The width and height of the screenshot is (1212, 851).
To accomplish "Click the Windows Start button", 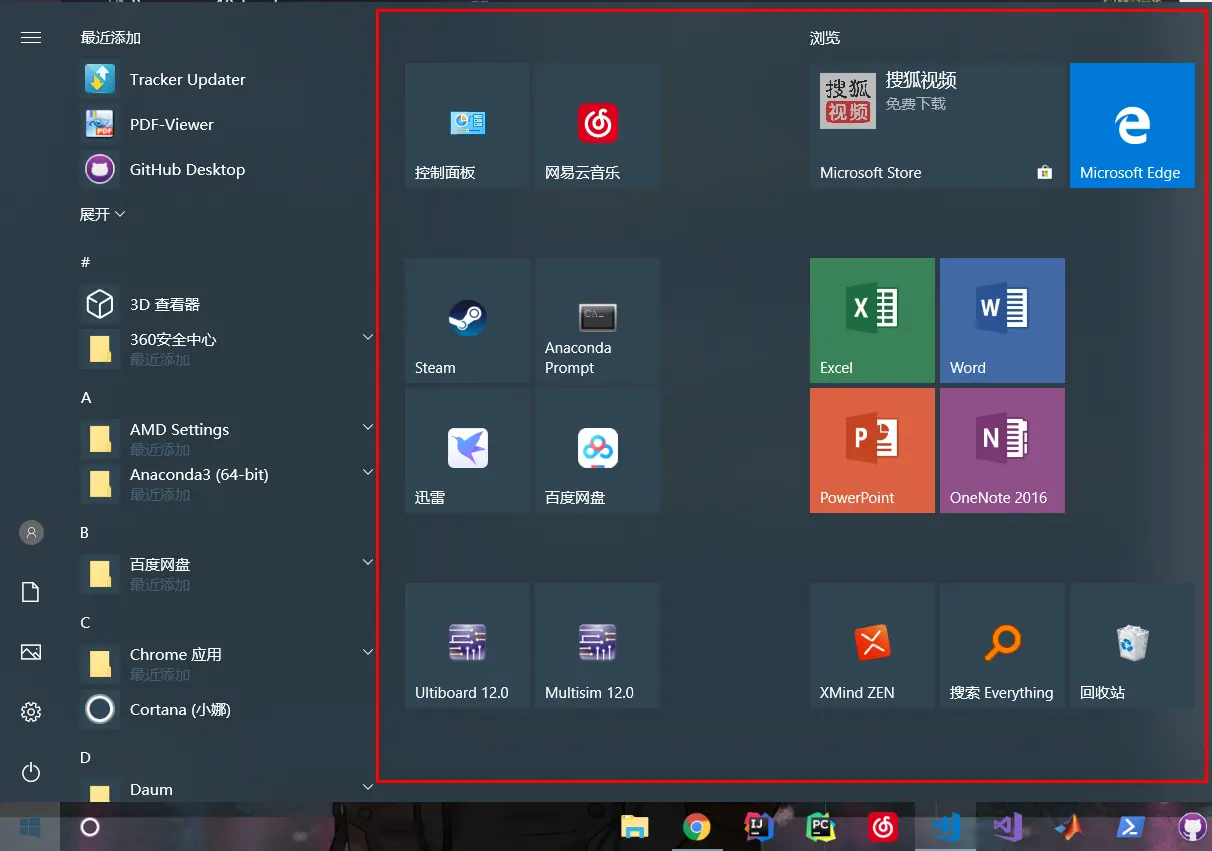I will point(30,827).
